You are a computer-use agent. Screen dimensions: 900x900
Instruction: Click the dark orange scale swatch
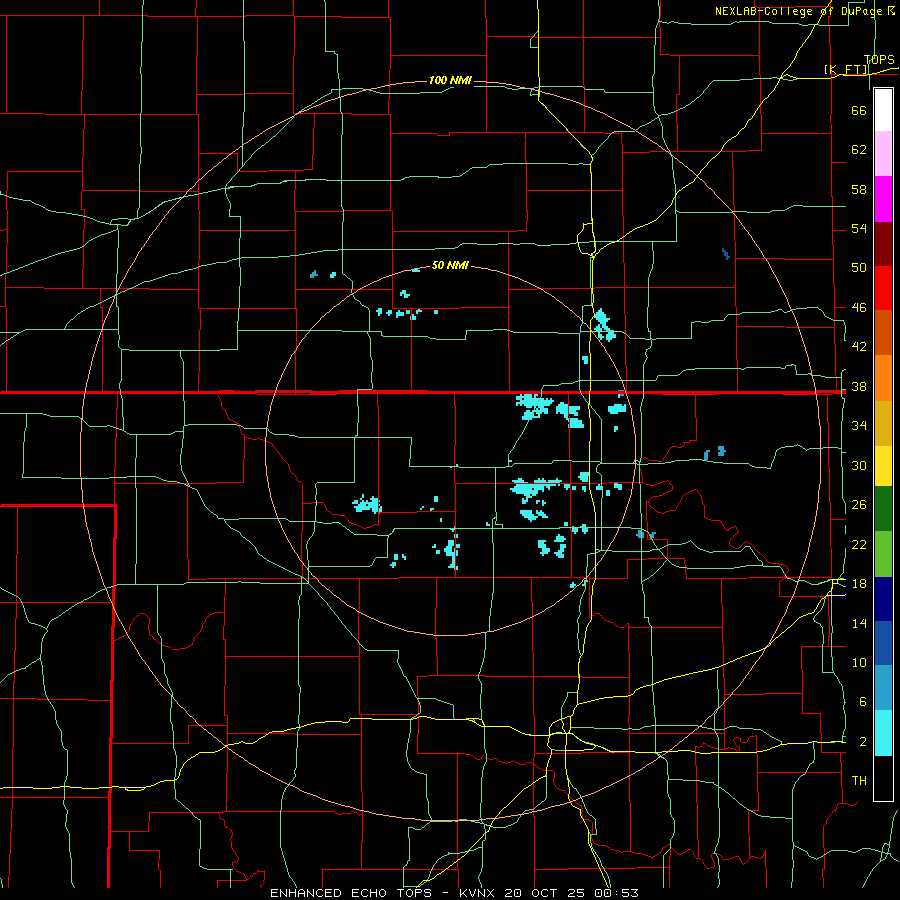click(883, 332)
